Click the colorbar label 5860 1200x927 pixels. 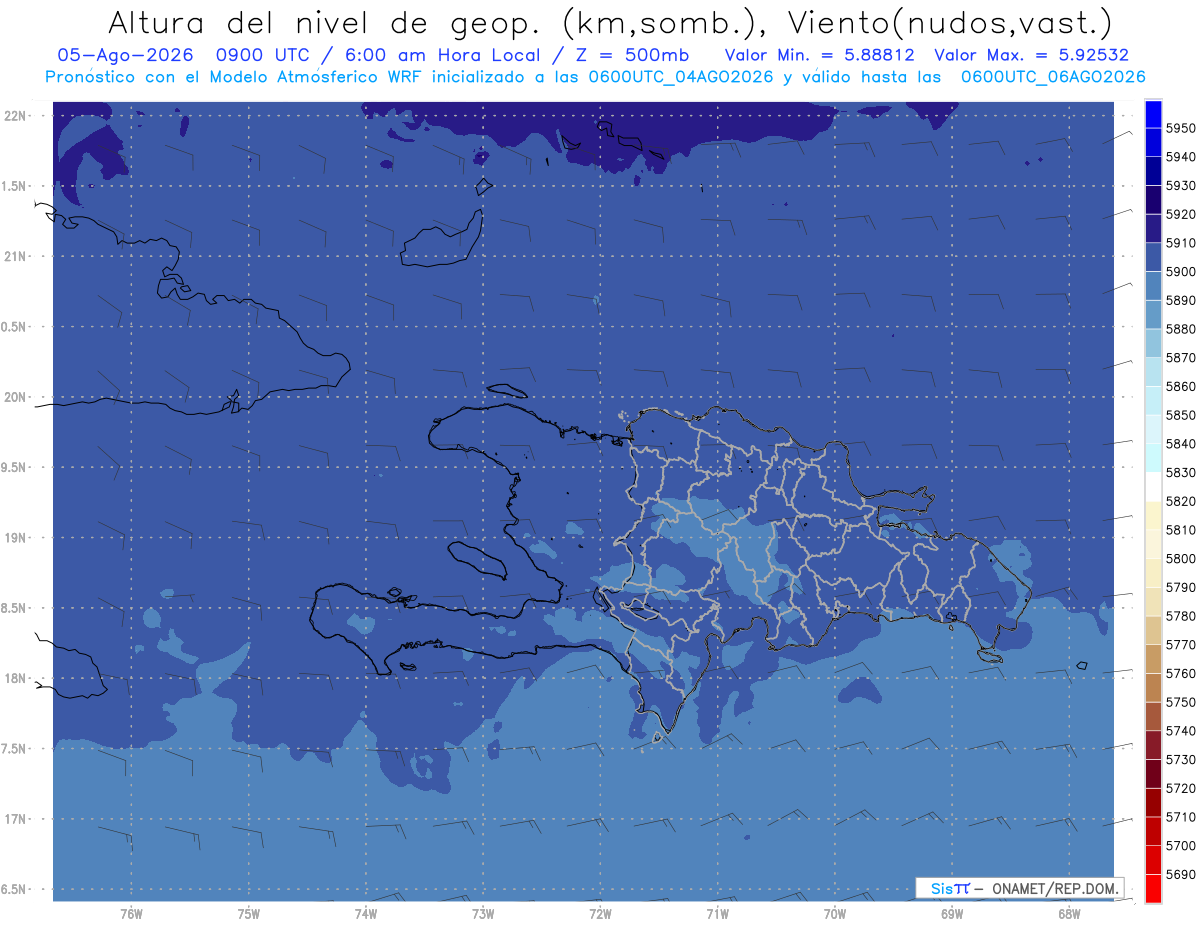1180,386
